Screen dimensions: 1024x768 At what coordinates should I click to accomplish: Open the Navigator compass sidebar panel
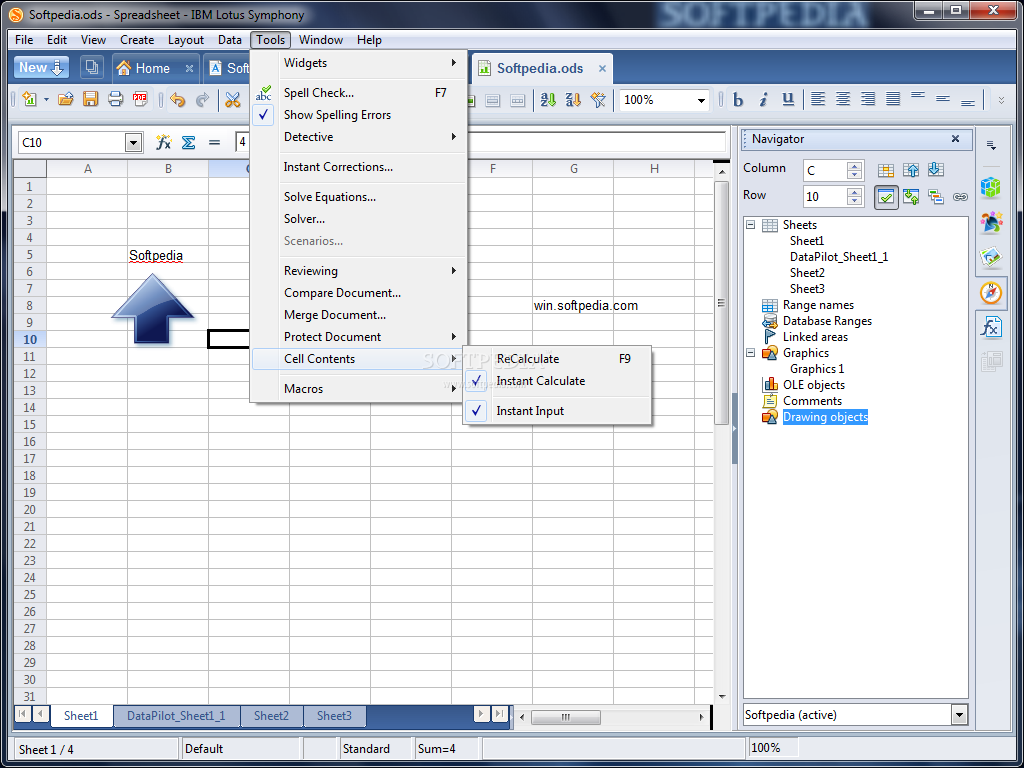pyautogui.click(x=991, y=293)
